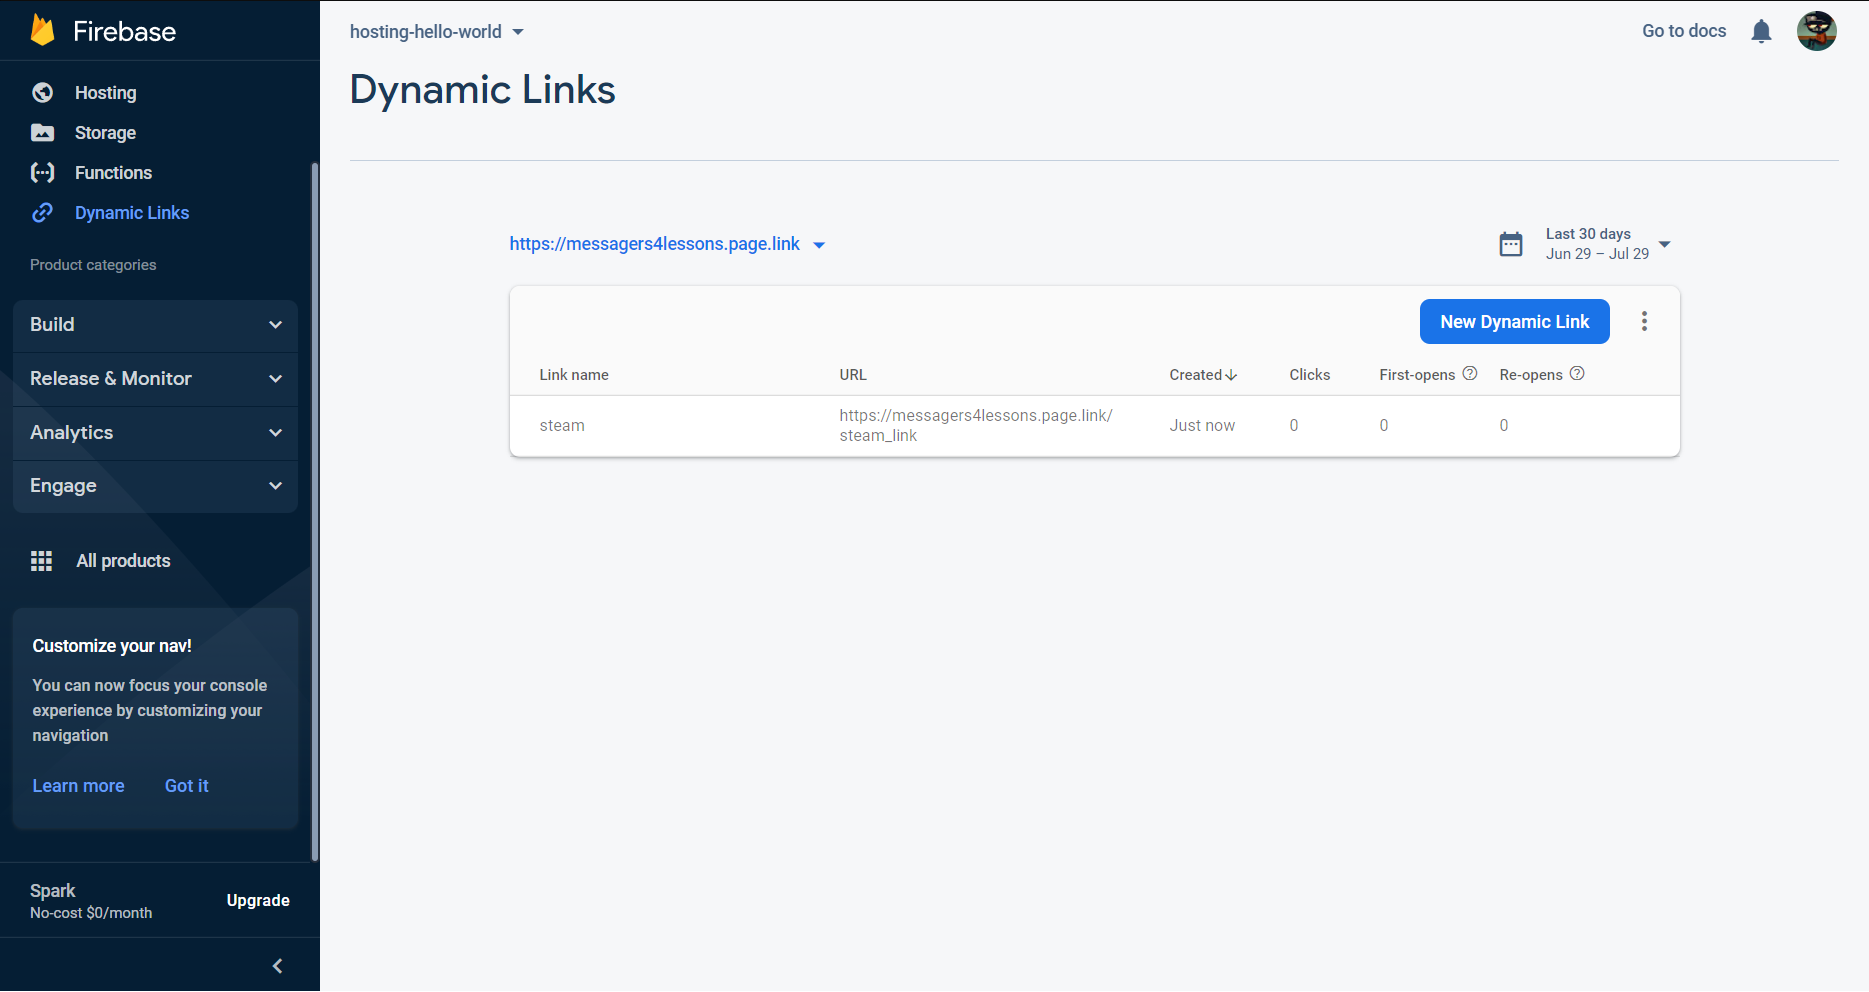Screen dimensions: 1869x992
Task: Open the user account avatar
Action: pos(1817,31)
